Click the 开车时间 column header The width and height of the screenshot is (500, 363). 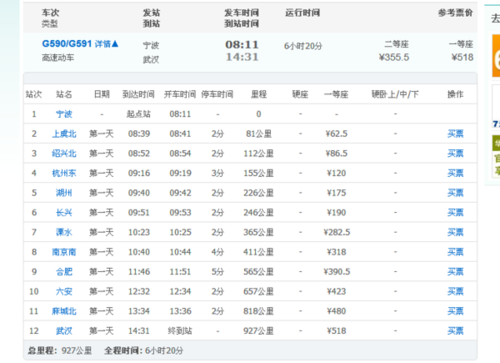tap(180, 94)
